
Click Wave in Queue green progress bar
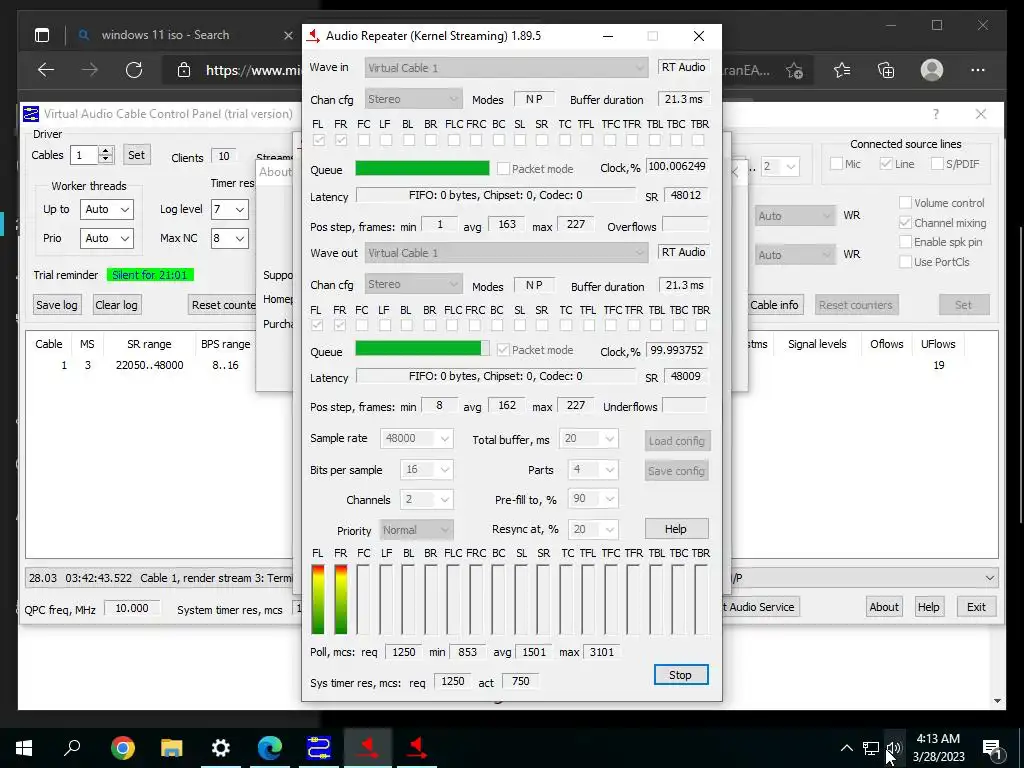423,168
